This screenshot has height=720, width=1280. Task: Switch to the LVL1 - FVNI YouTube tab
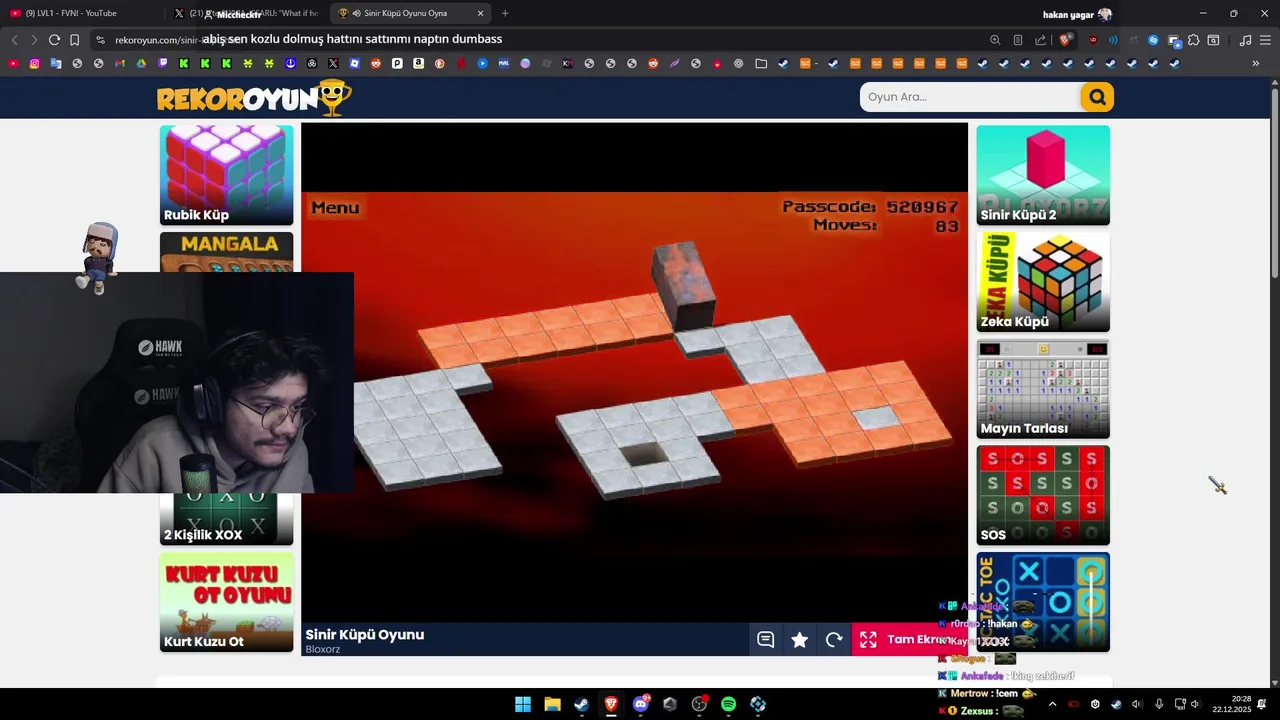(x=80, y=13)
